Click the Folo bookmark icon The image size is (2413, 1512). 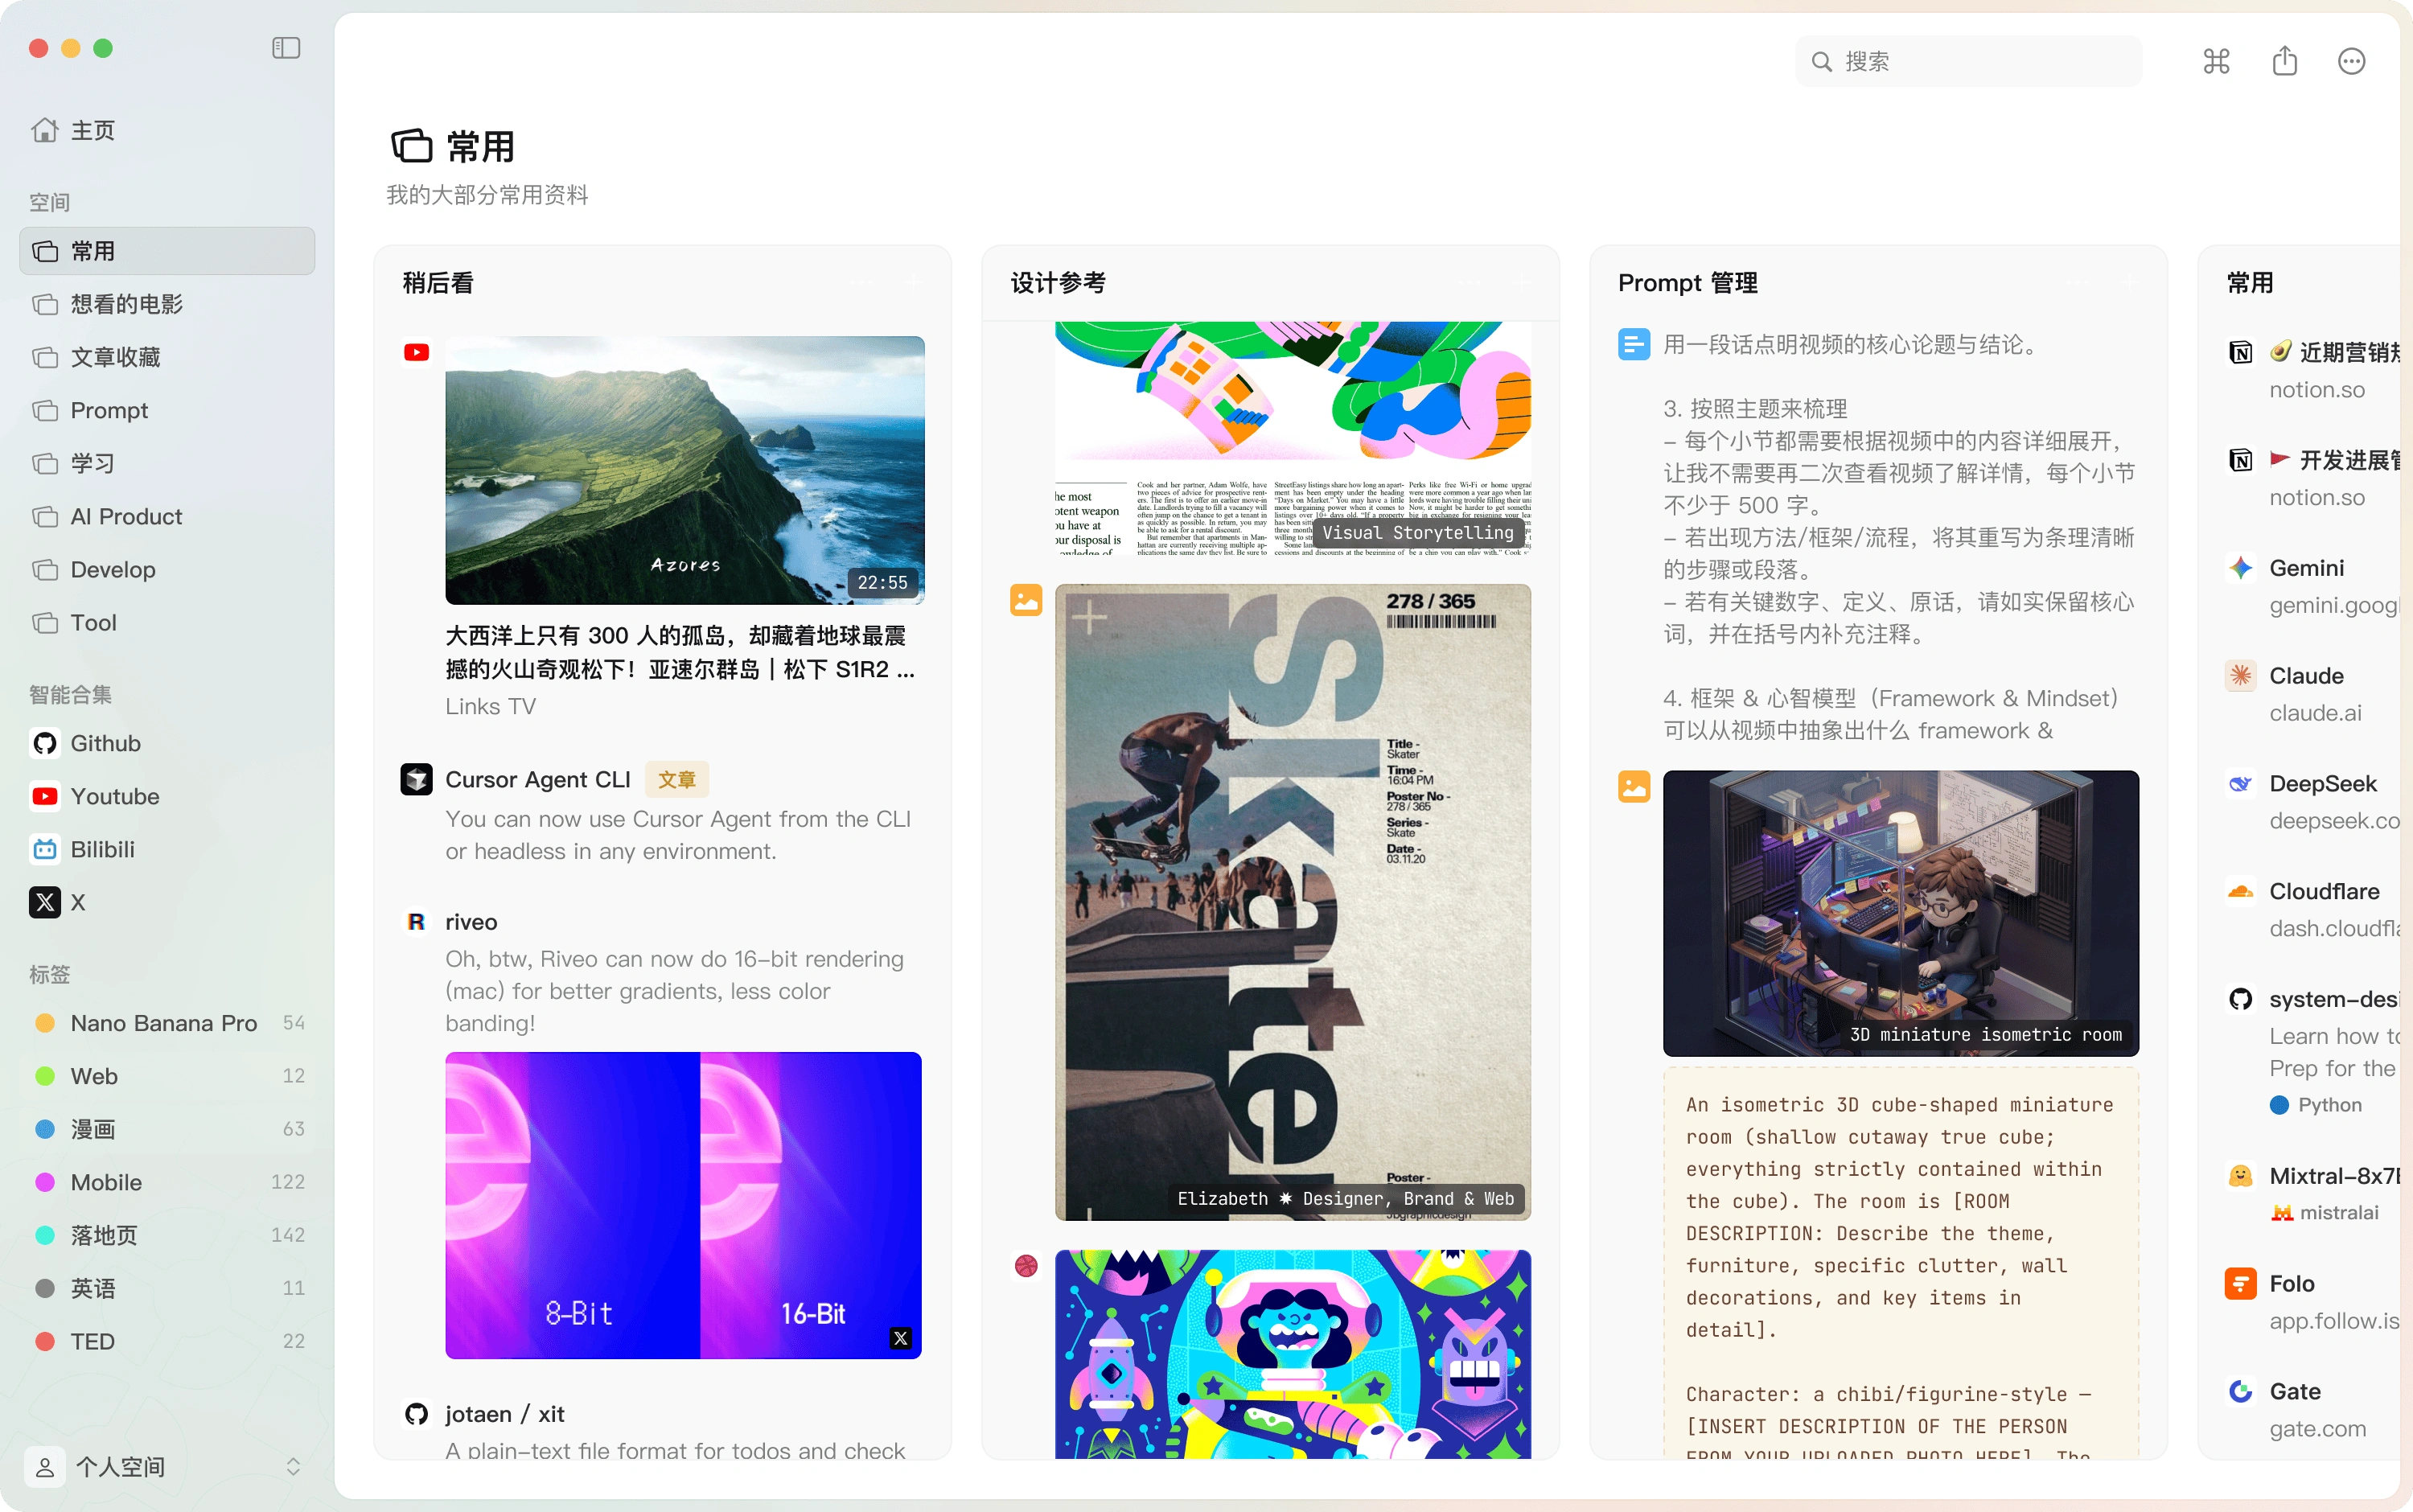coord(2240,1283)
